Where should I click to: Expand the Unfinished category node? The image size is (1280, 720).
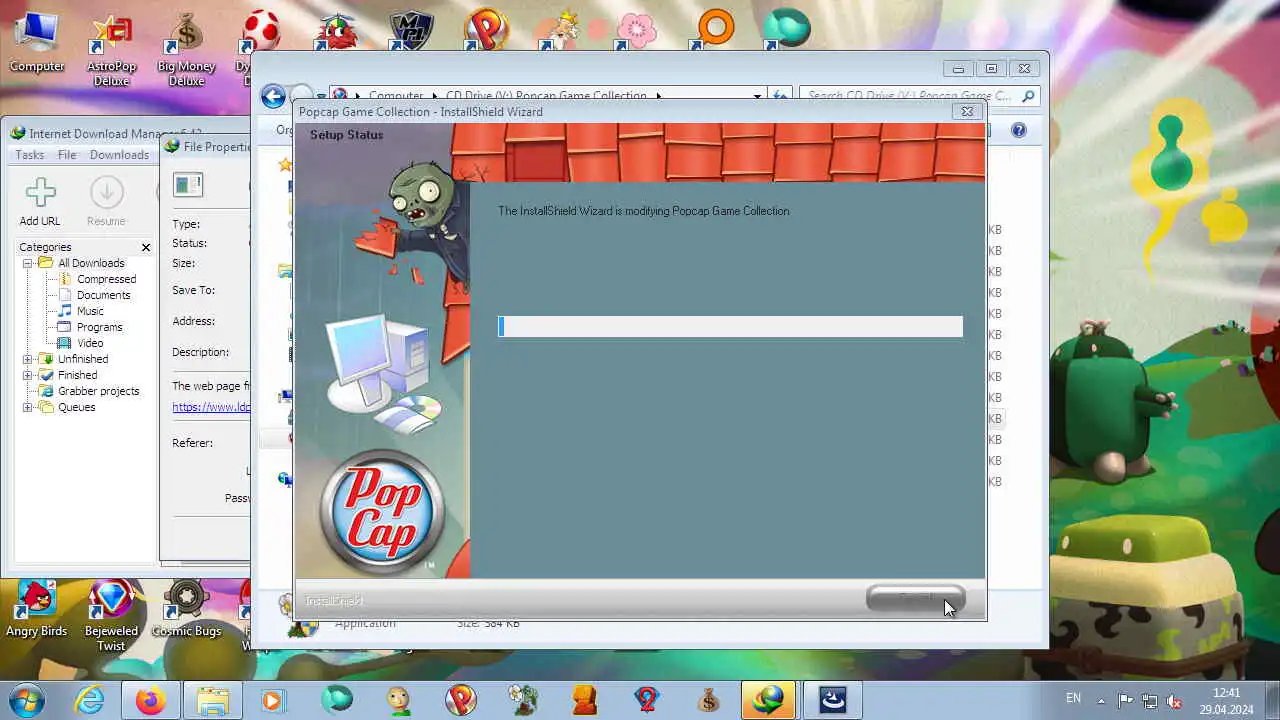28,359
